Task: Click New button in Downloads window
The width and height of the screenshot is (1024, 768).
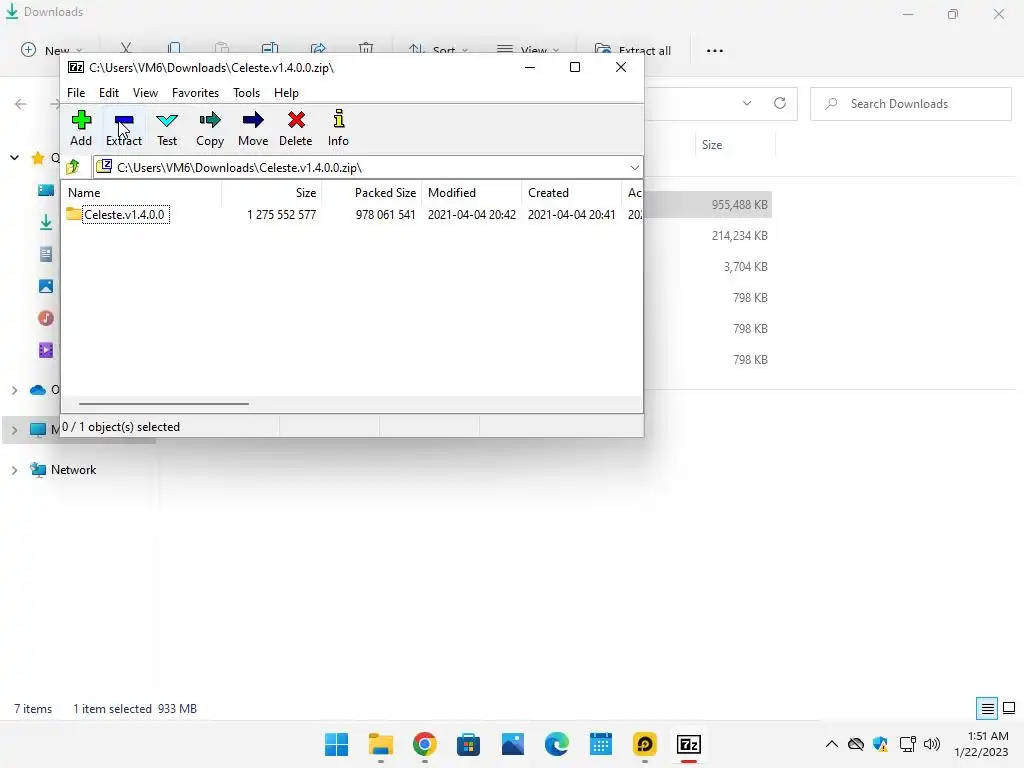Action: pos(52,50)
